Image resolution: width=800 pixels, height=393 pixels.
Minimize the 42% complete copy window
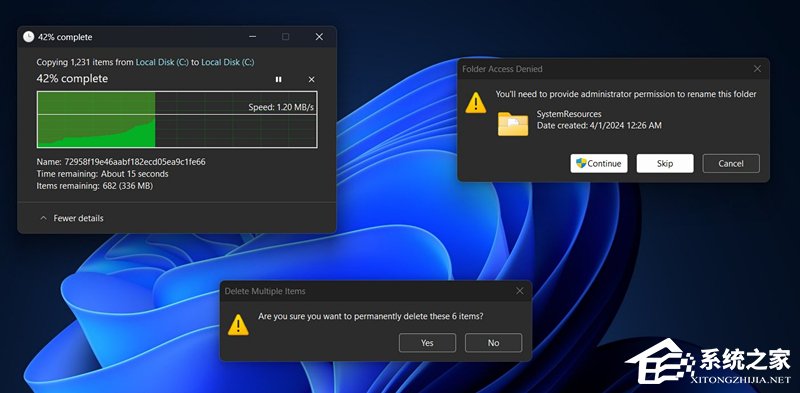pyautogui.click(x=253, y=37)
